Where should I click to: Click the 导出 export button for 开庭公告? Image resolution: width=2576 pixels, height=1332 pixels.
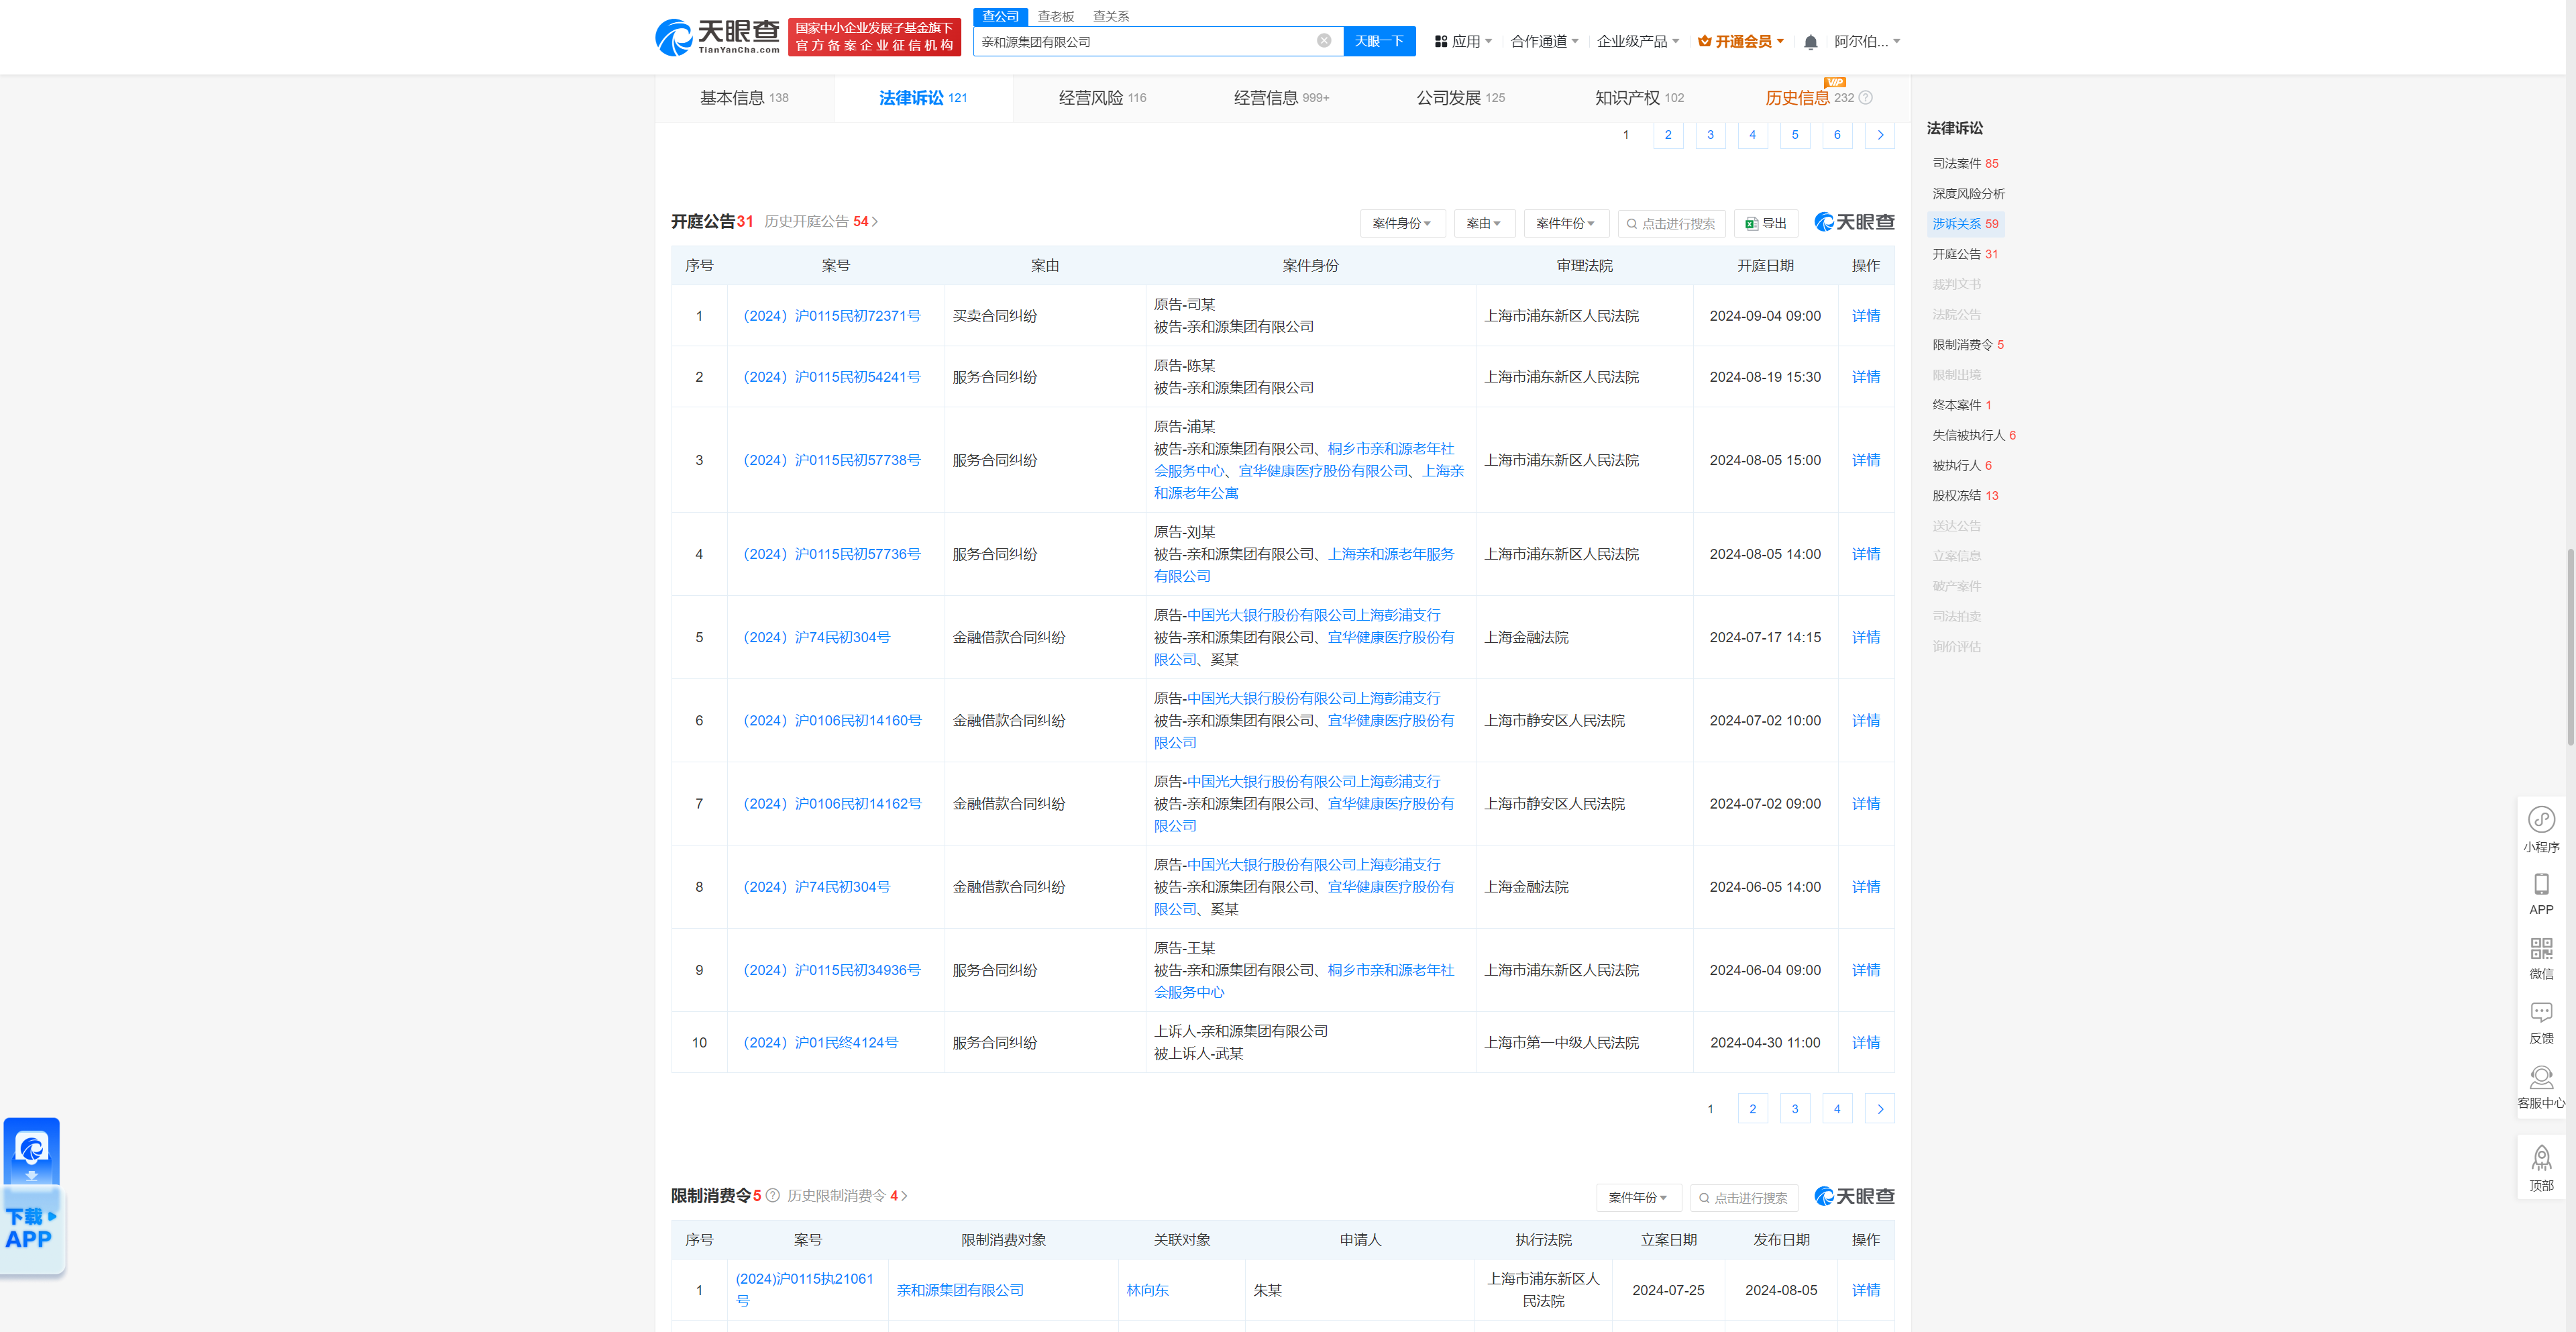click(1766, 224)
